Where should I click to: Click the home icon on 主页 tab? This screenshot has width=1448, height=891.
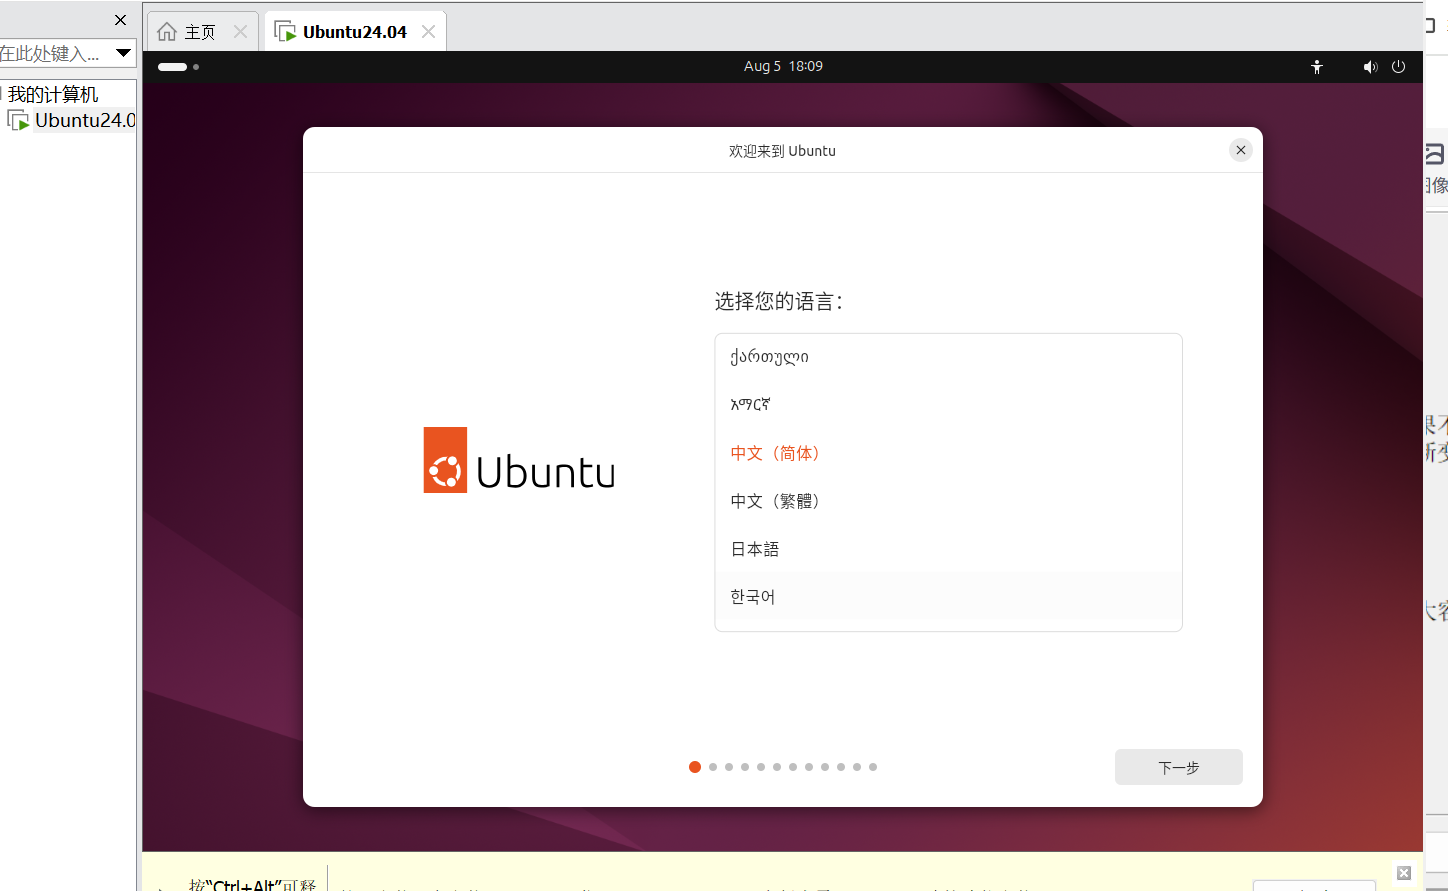(x=167, y=32)
